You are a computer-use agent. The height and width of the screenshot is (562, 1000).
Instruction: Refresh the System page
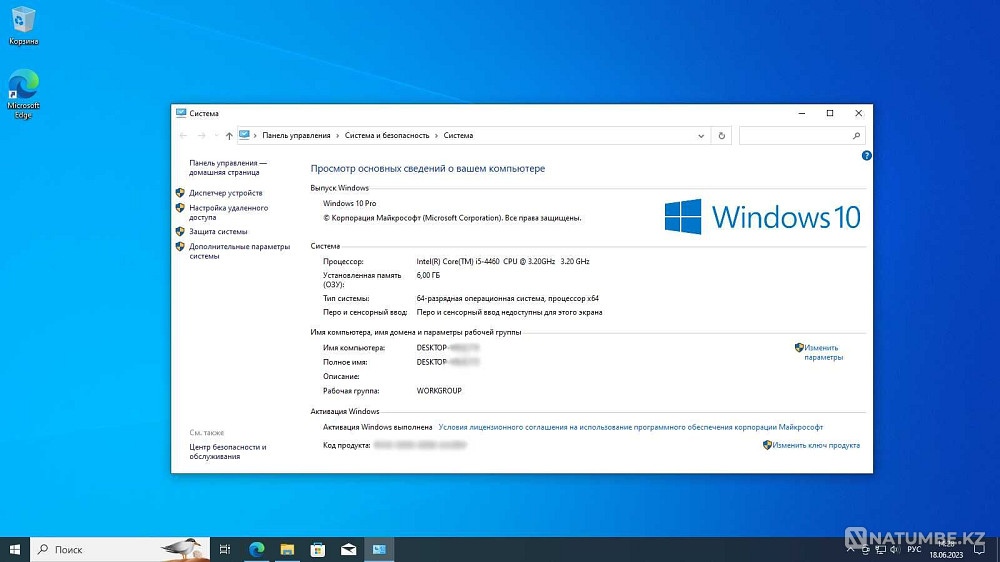(x=721, y=135)
